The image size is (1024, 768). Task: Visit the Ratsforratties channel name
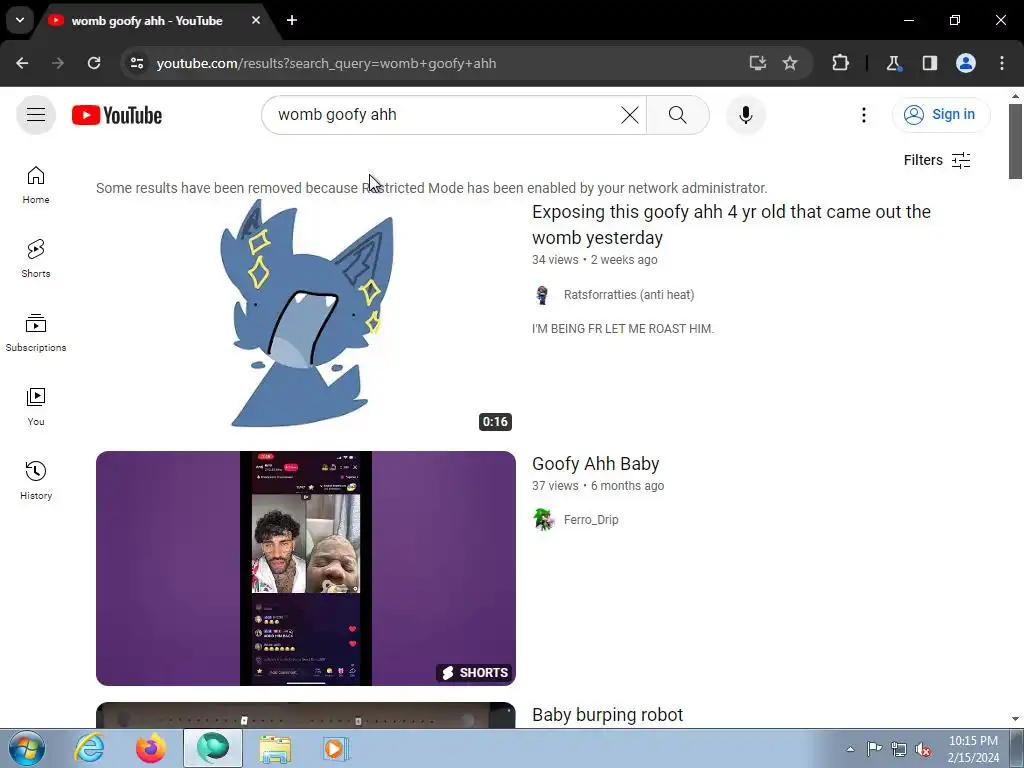(x=629, y=295)
